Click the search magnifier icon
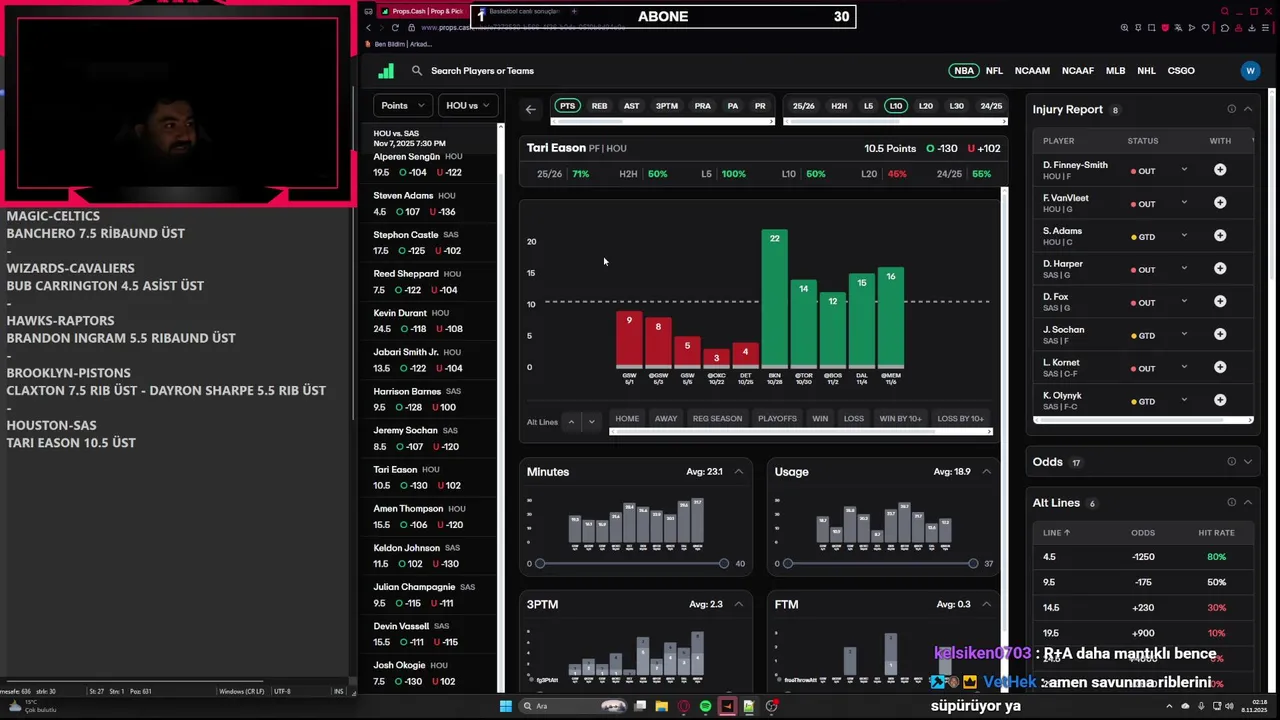Viewport: 1280px width, 720px height. [x=417, y=71]
